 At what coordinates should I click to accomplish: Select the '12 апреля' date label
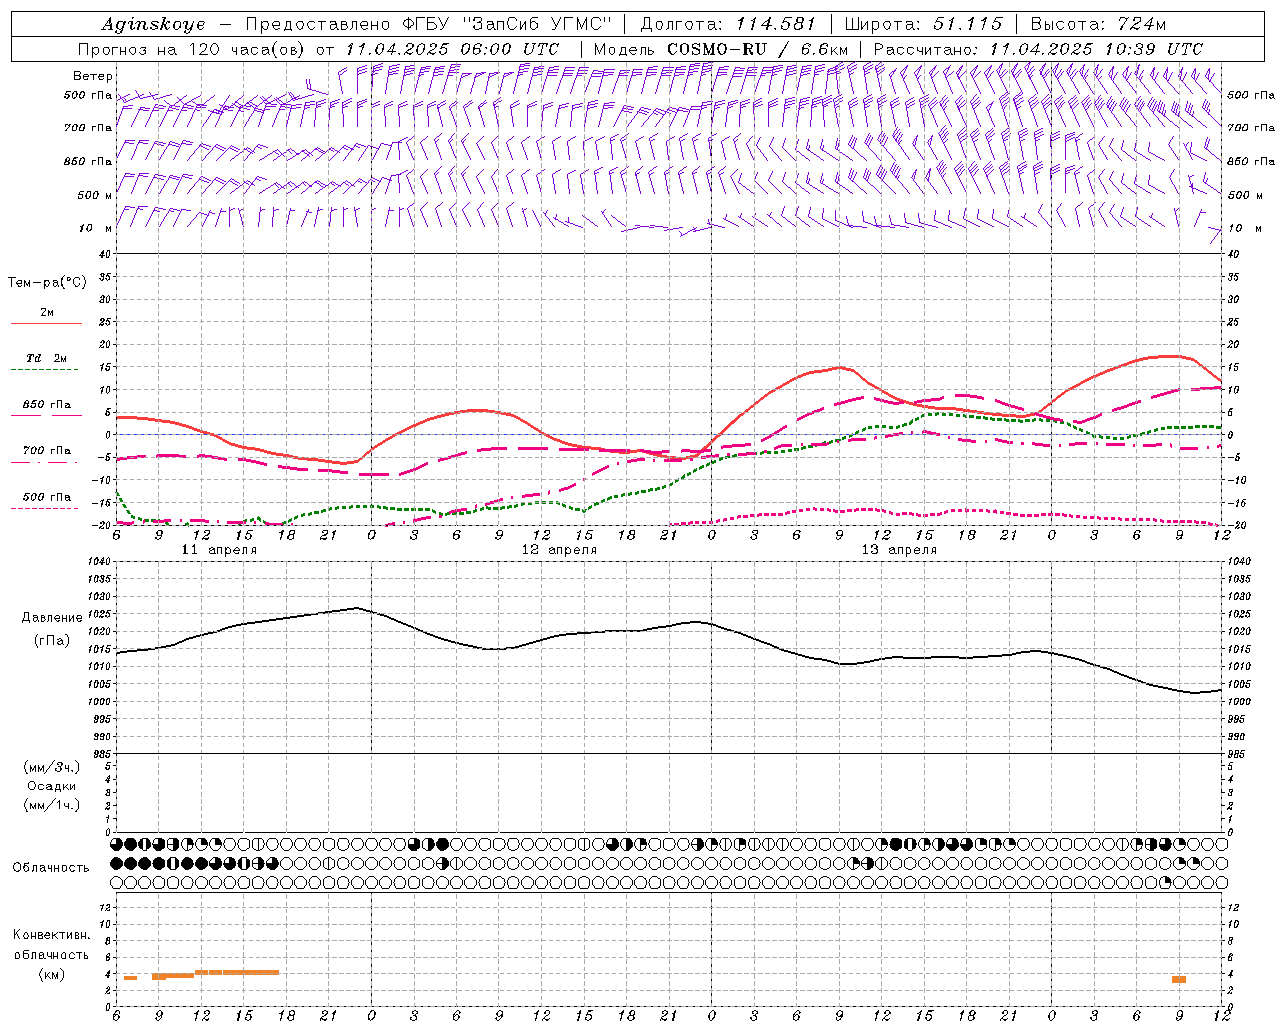click(559, 550)
